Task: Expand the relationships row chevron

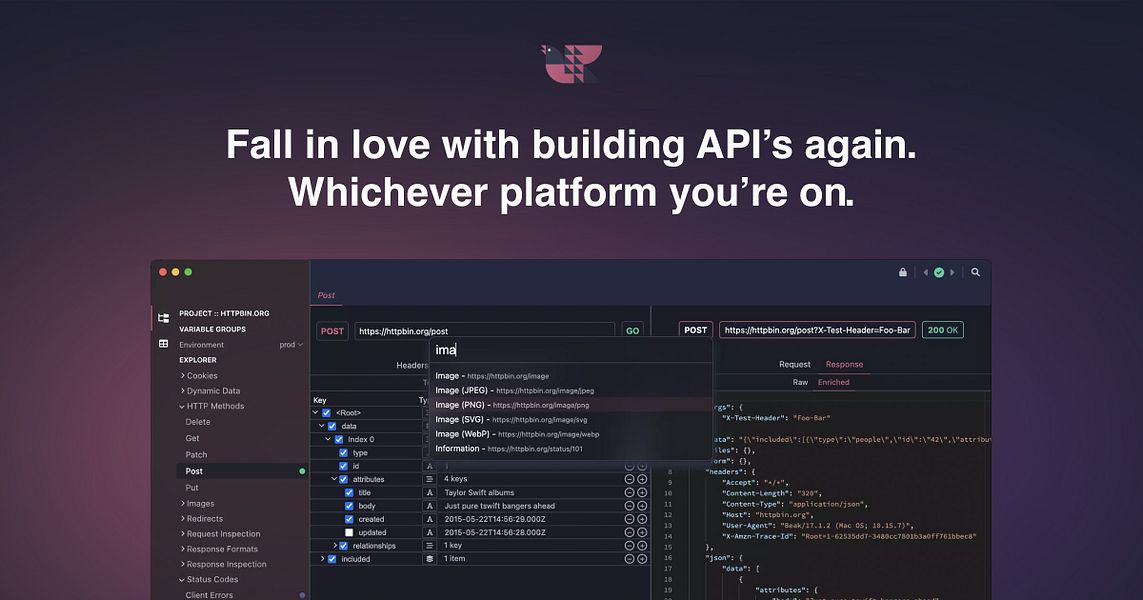Action: pos(335,545)
